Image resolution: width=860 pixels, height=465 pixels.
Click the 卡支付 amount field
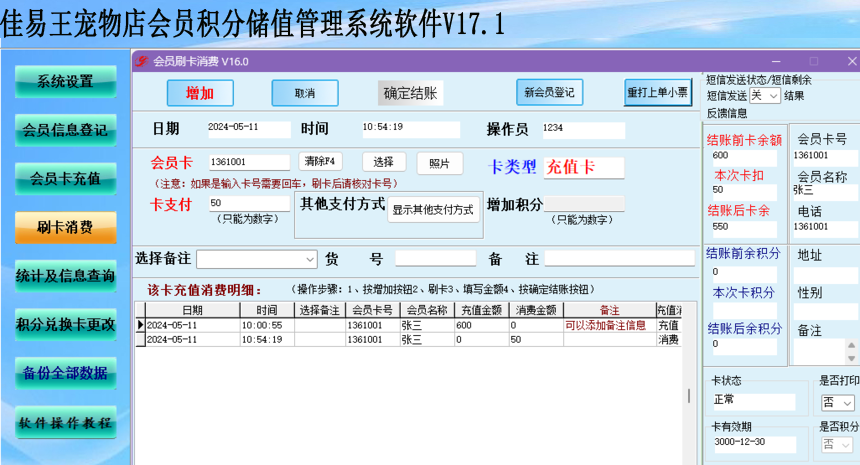pyautogui.click(x=250, y=203)
